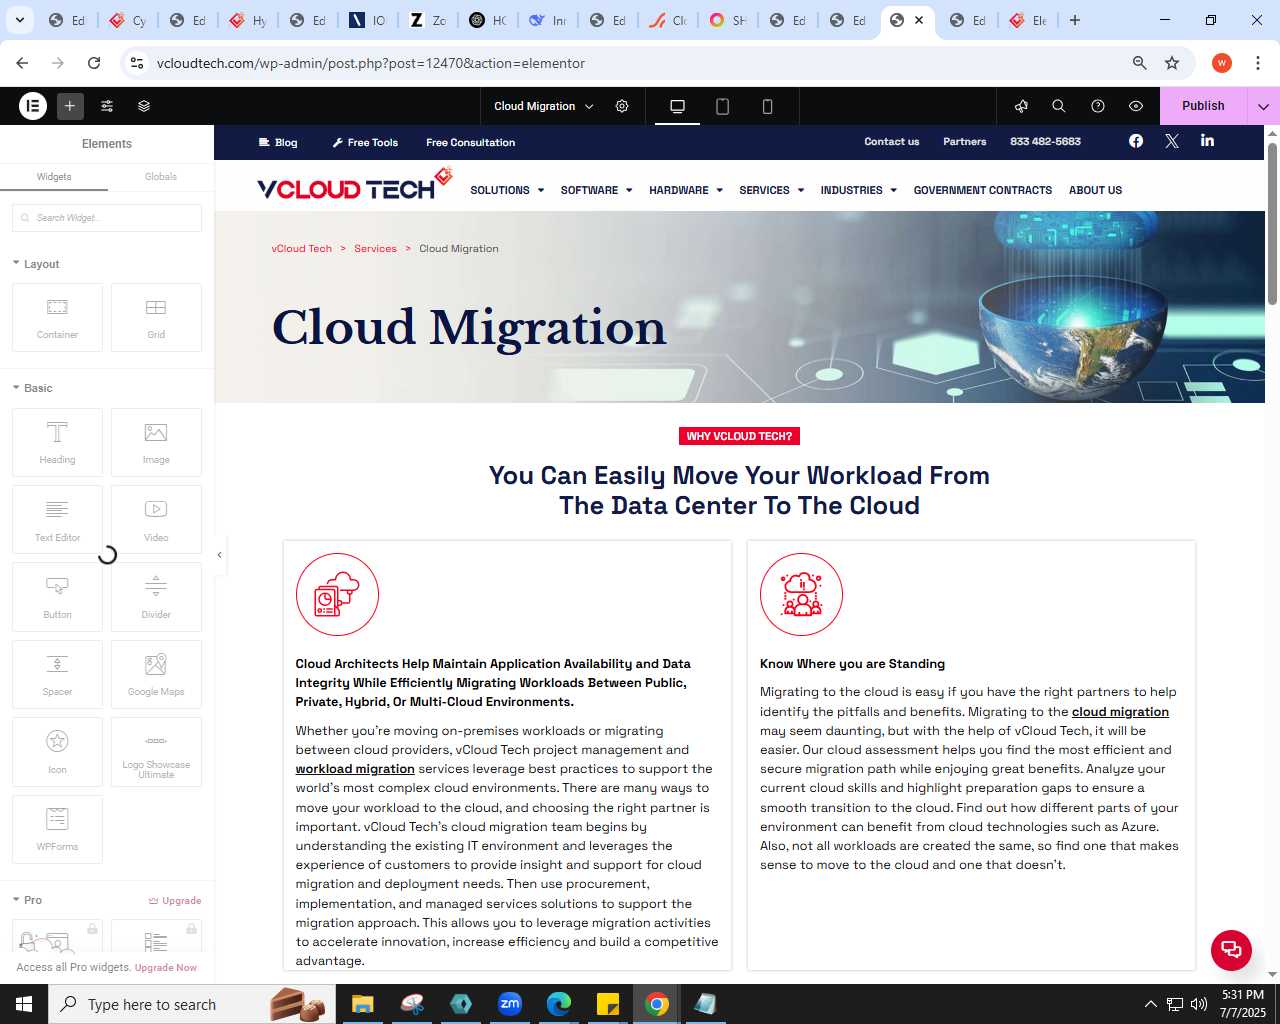Open About Us menu item
The height and width of the screenshot is (1024, 1280).
[1095, 190]
